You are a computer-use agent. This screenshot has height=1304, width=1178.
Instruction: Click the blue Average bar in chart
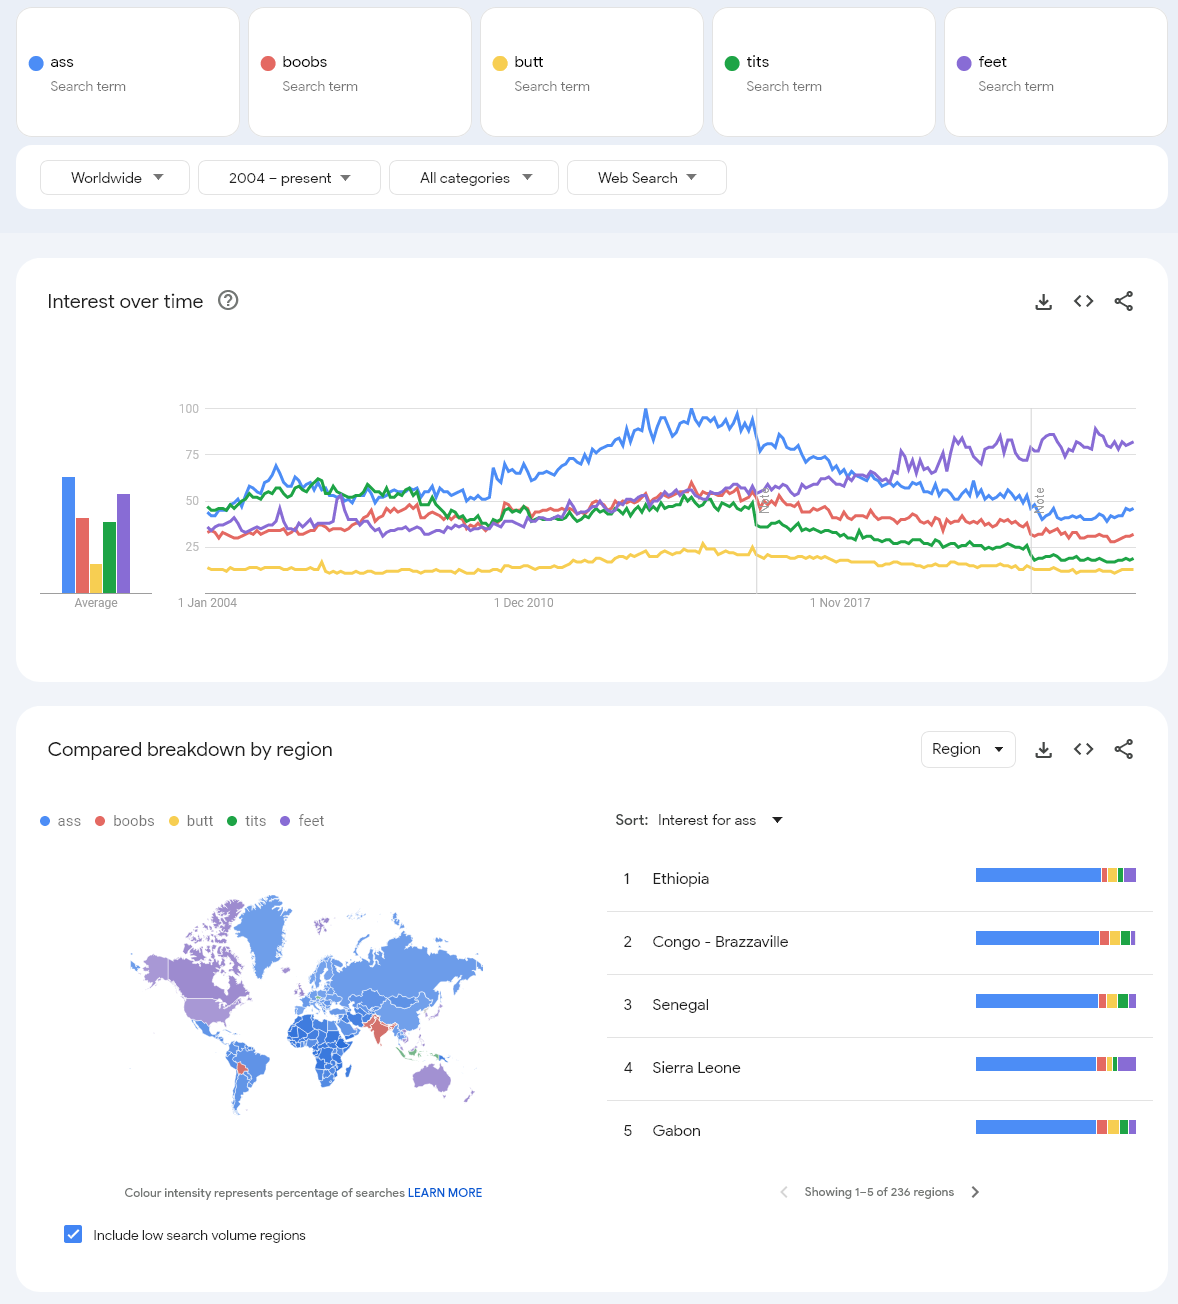point(68,535)
